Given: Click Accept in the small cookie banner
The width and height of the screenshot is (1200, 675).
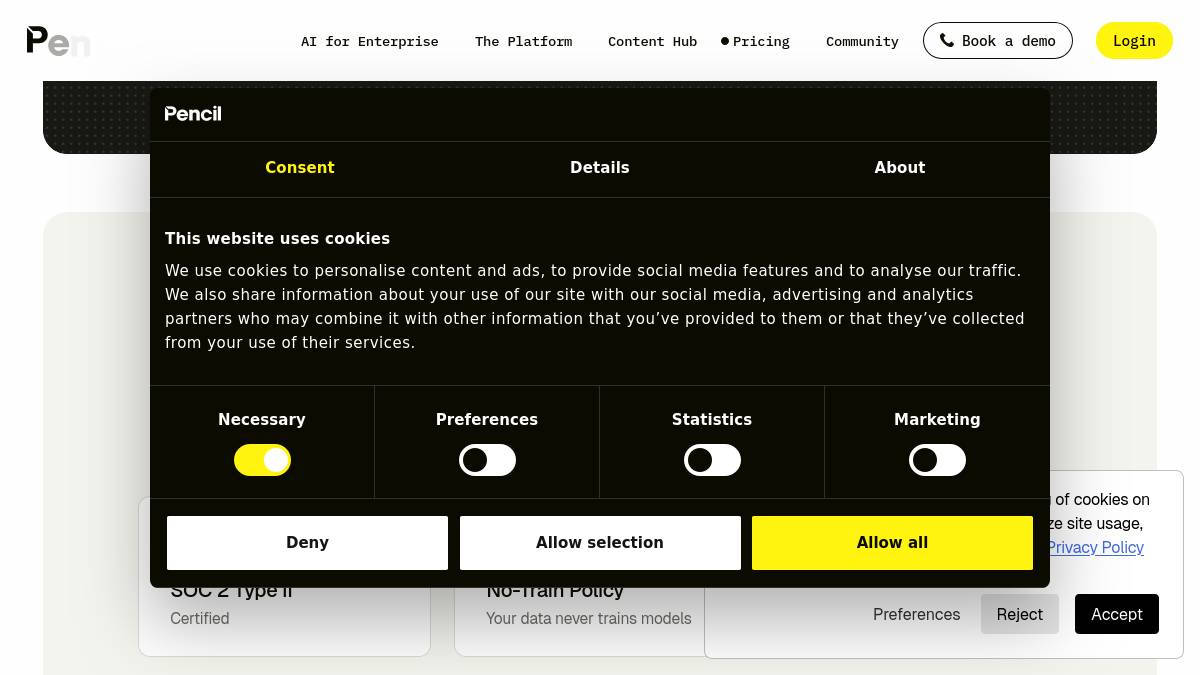Looking at the screenshot, I should [x=1117, y=614].
